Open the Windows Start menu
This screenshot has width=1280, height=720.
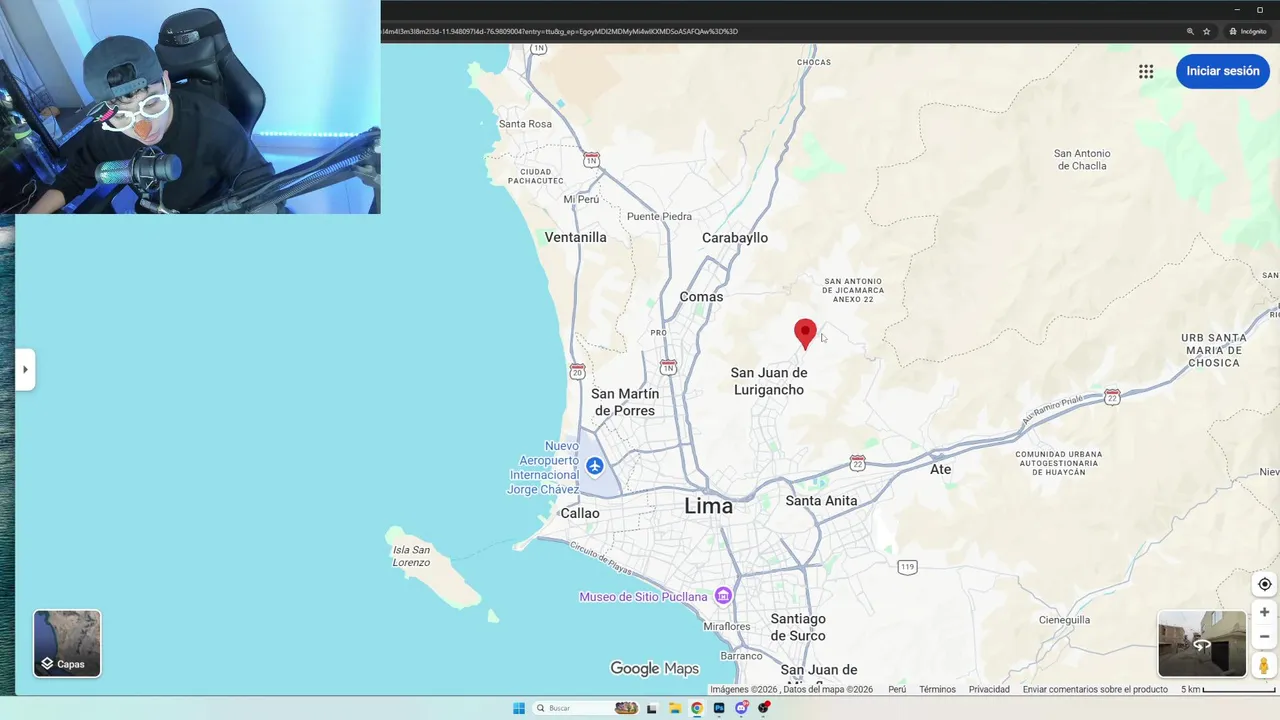[518, 708]
